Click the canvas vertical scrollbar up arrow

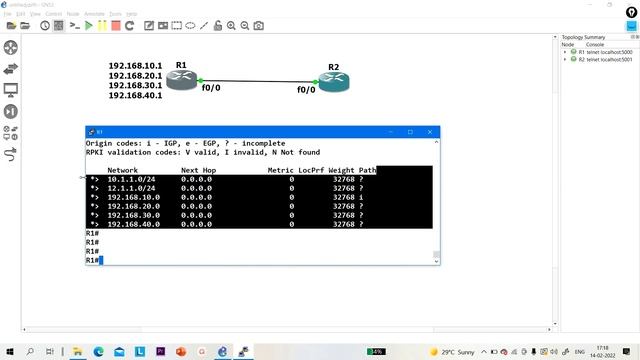tap(555, 37)
